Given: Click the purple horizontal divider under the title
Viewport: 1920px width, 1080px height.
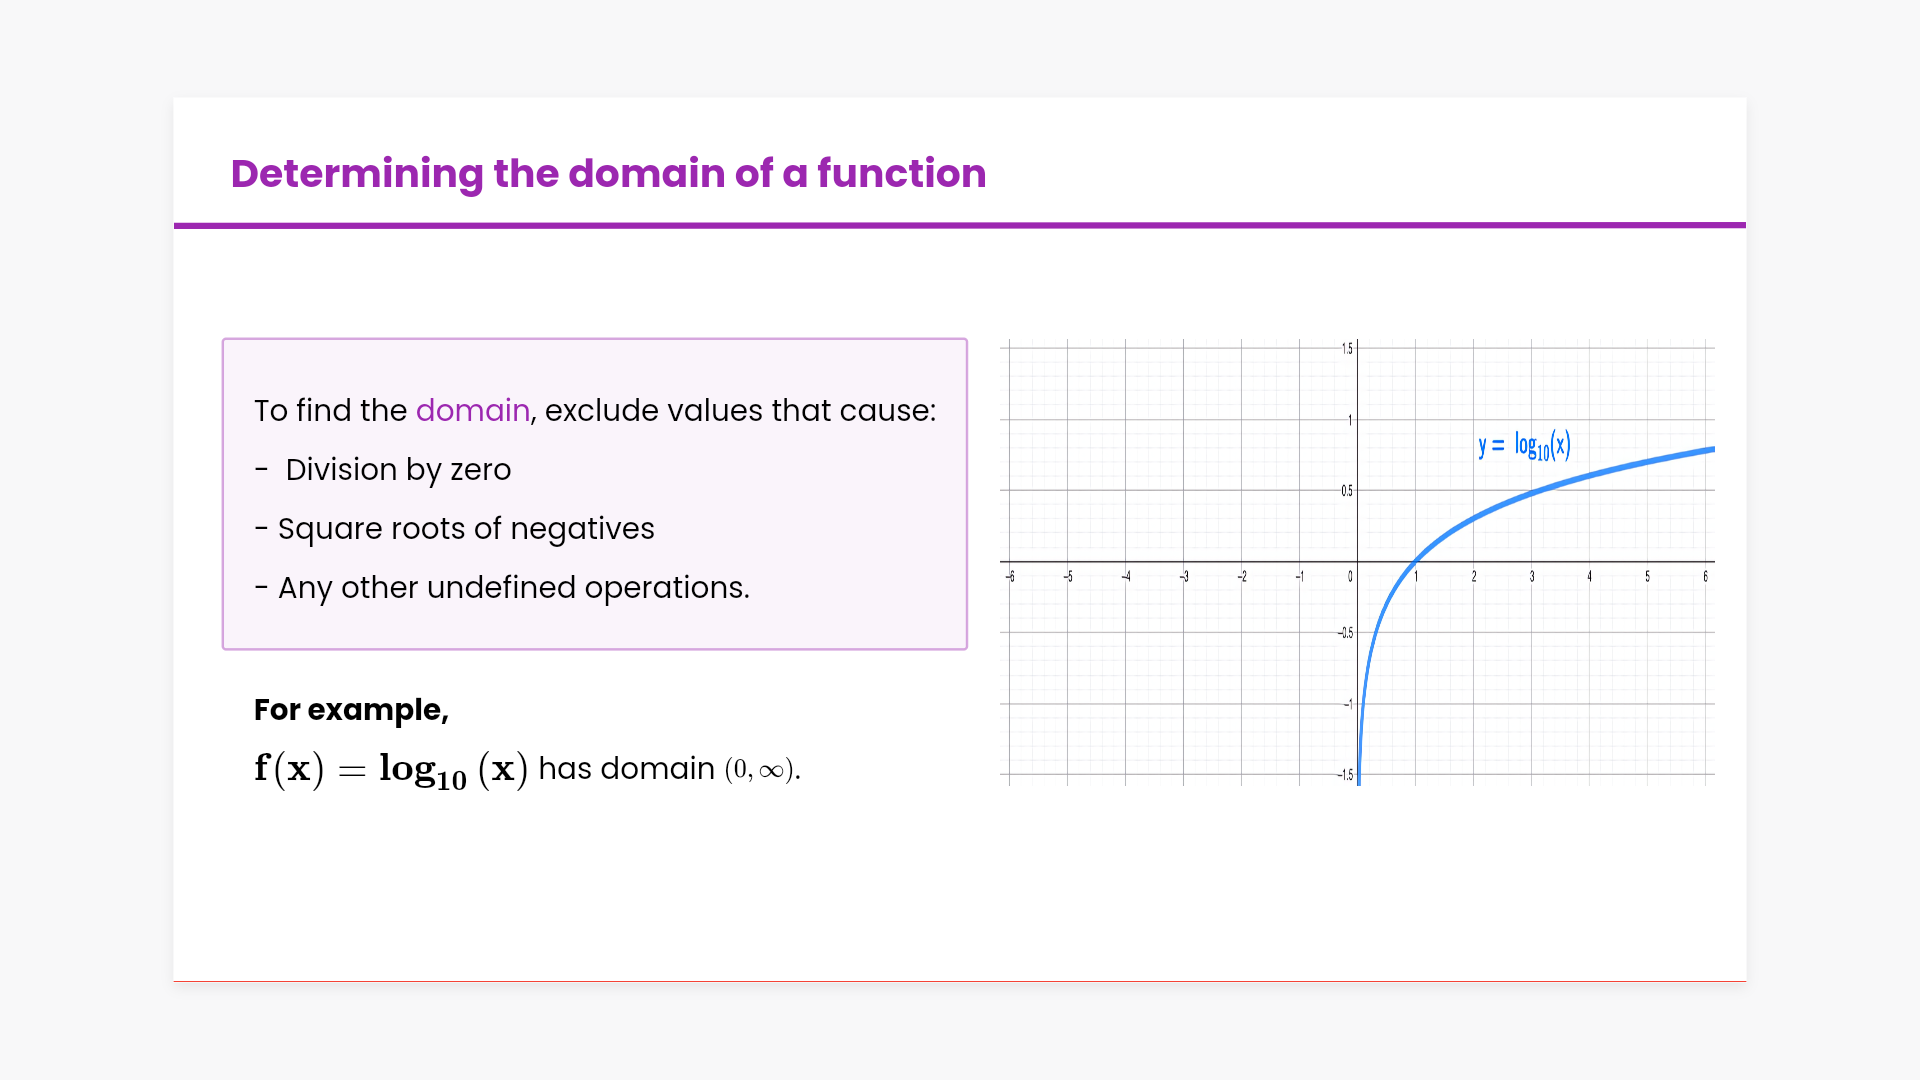Looking at the screenshot, I should (960, 225).
